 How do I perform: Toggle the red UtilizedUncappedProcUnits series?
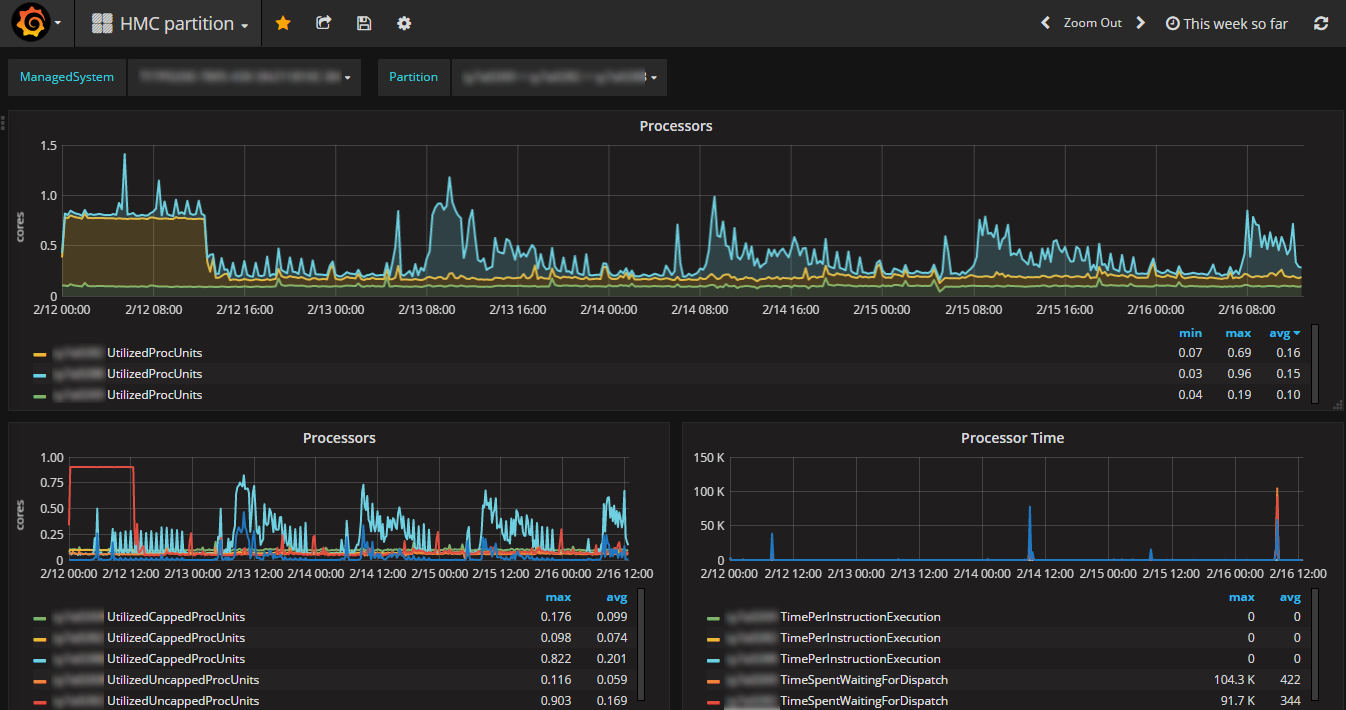coord(182,701)
